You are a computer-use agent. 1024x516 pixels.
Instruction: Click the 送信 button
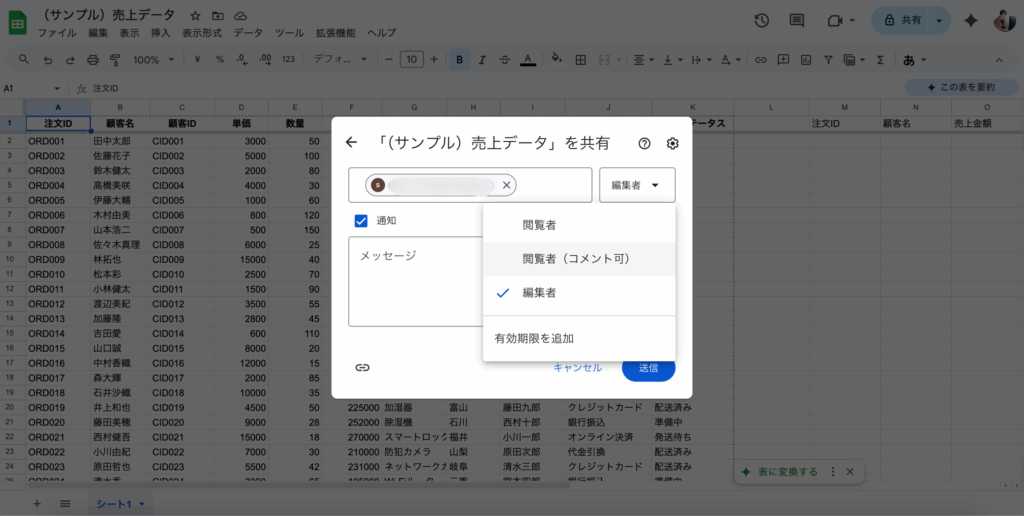648,368
